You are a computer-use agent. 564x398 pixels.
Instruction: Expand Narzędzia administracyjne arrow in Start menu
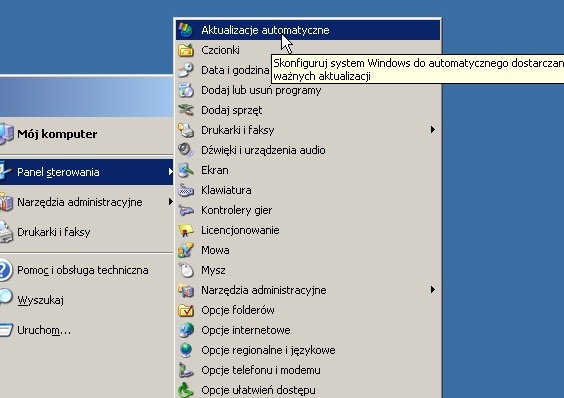[170, 202]
